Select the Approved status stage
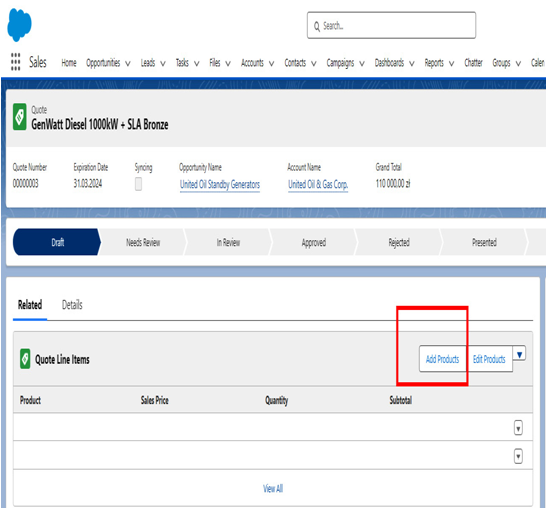 pos(314,242)
